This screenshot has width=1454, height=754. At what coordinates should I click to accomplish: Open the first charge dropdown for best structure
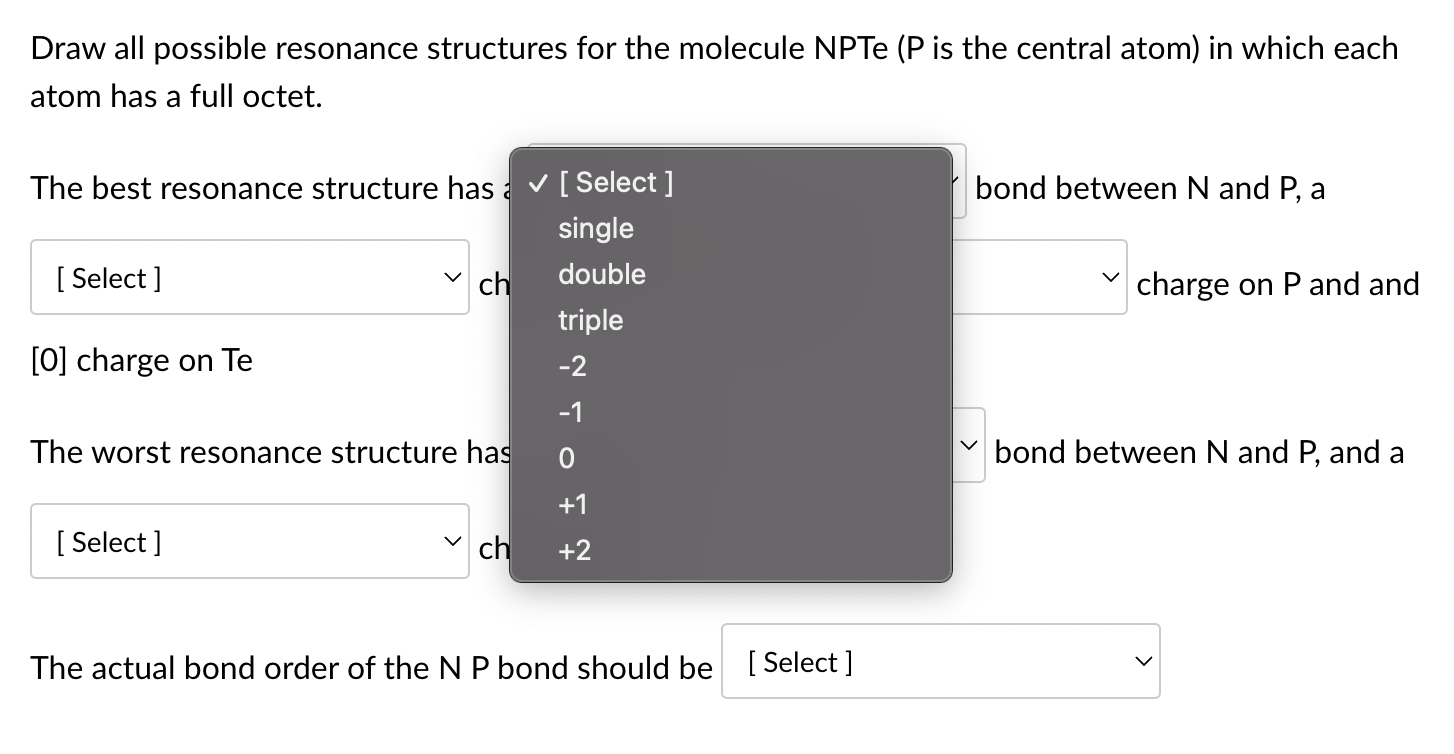249,277
